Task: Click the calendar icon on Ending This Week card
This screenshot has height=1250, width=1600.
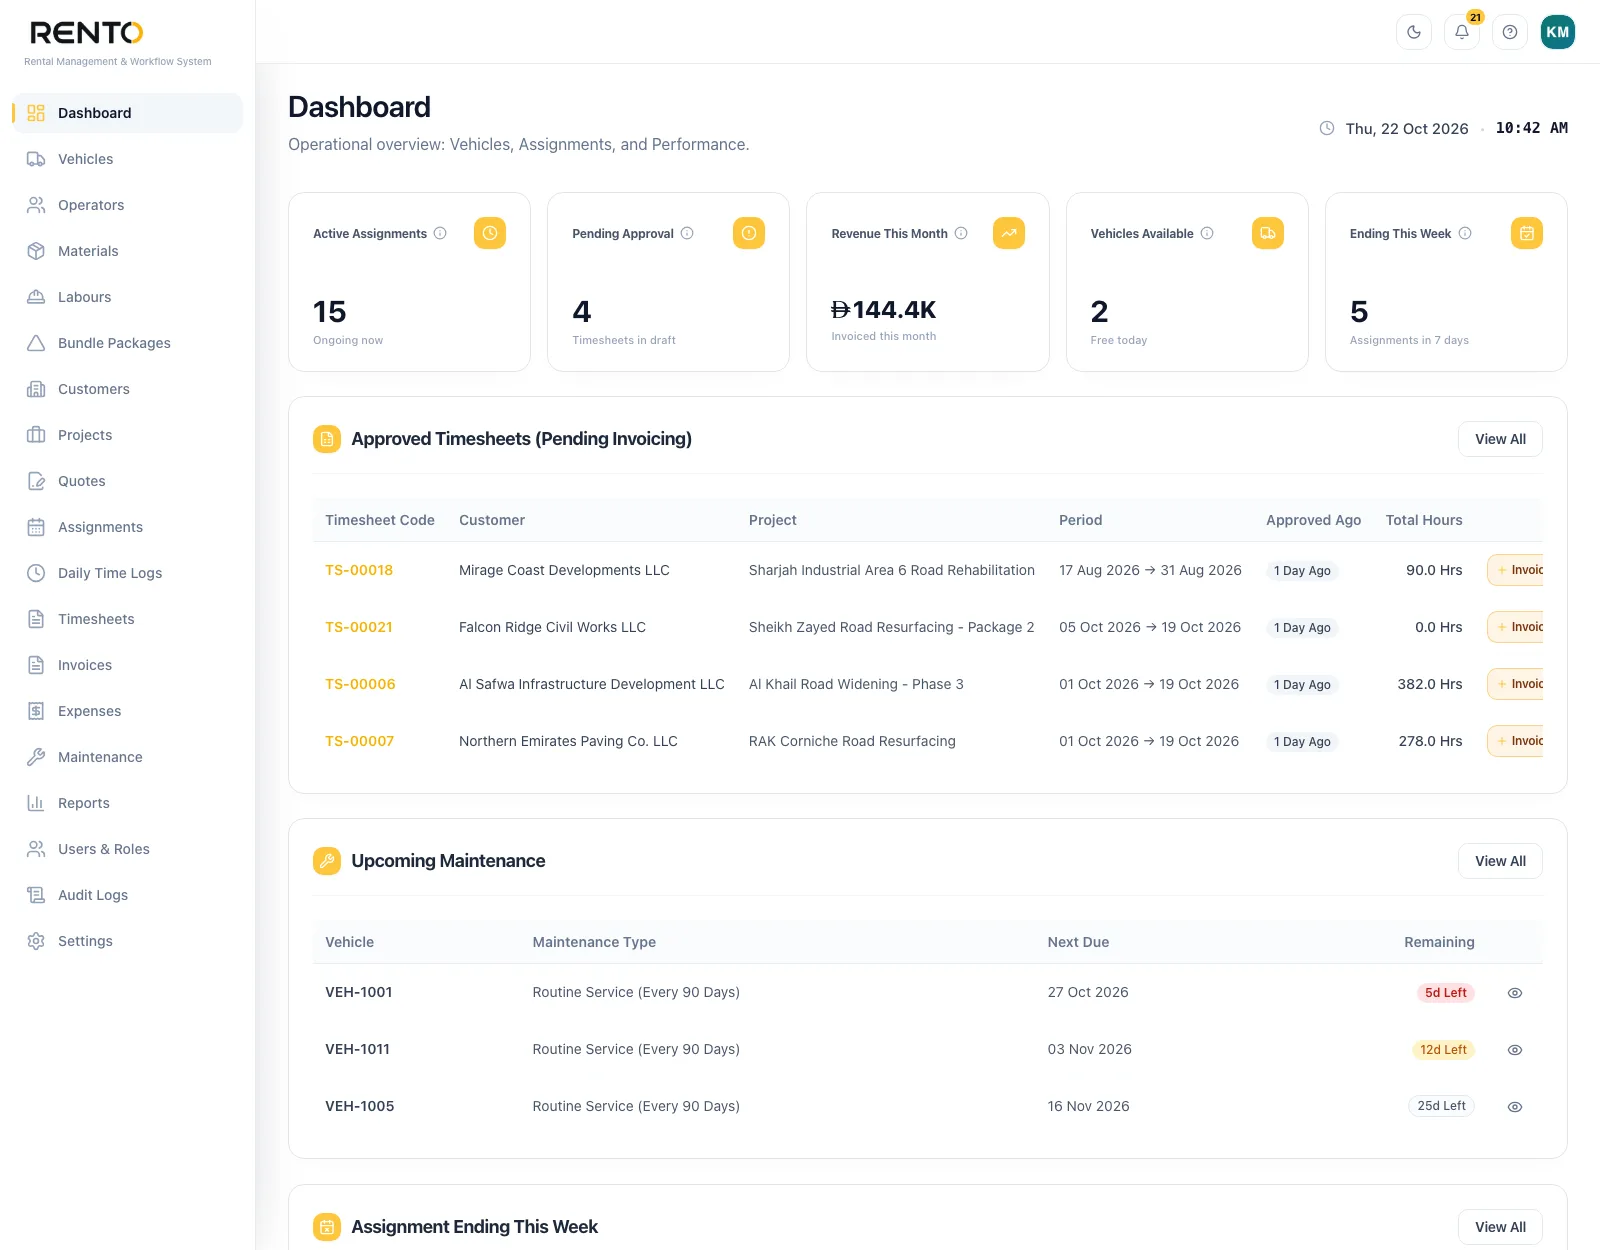Action: tap(1527, 233)
